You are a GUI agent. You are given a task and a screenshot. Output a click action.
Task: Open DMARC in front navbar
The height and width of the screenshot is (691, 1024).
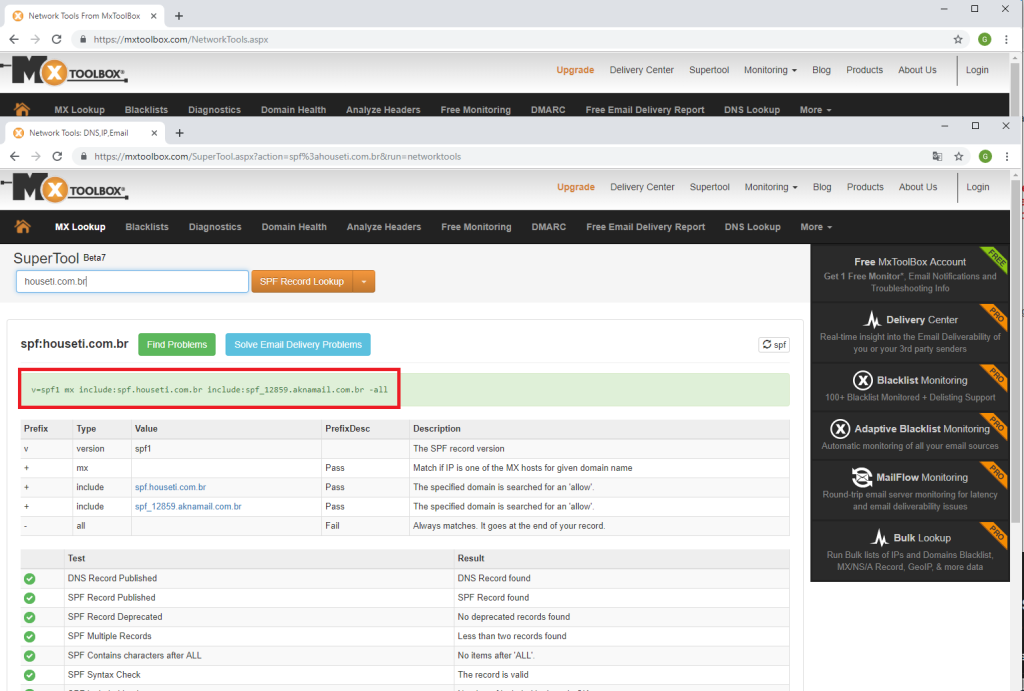[549, 227]
